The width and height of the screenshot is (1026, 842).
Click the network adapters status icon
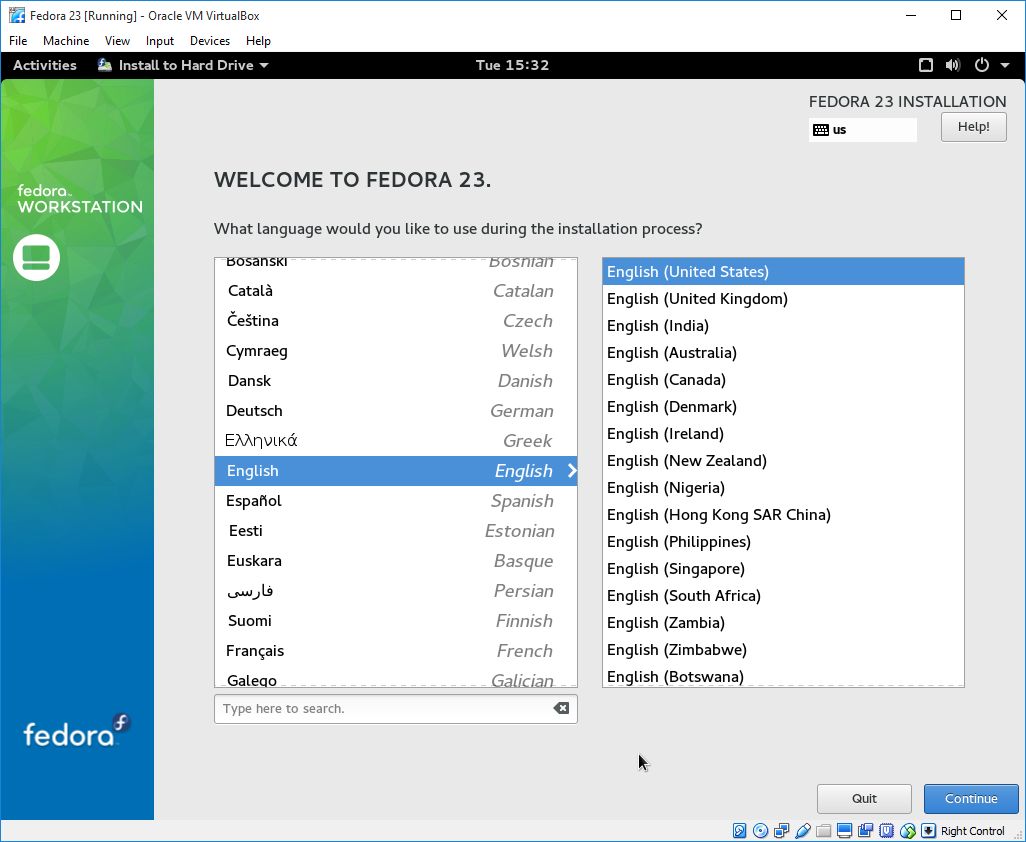click(781, 831)
